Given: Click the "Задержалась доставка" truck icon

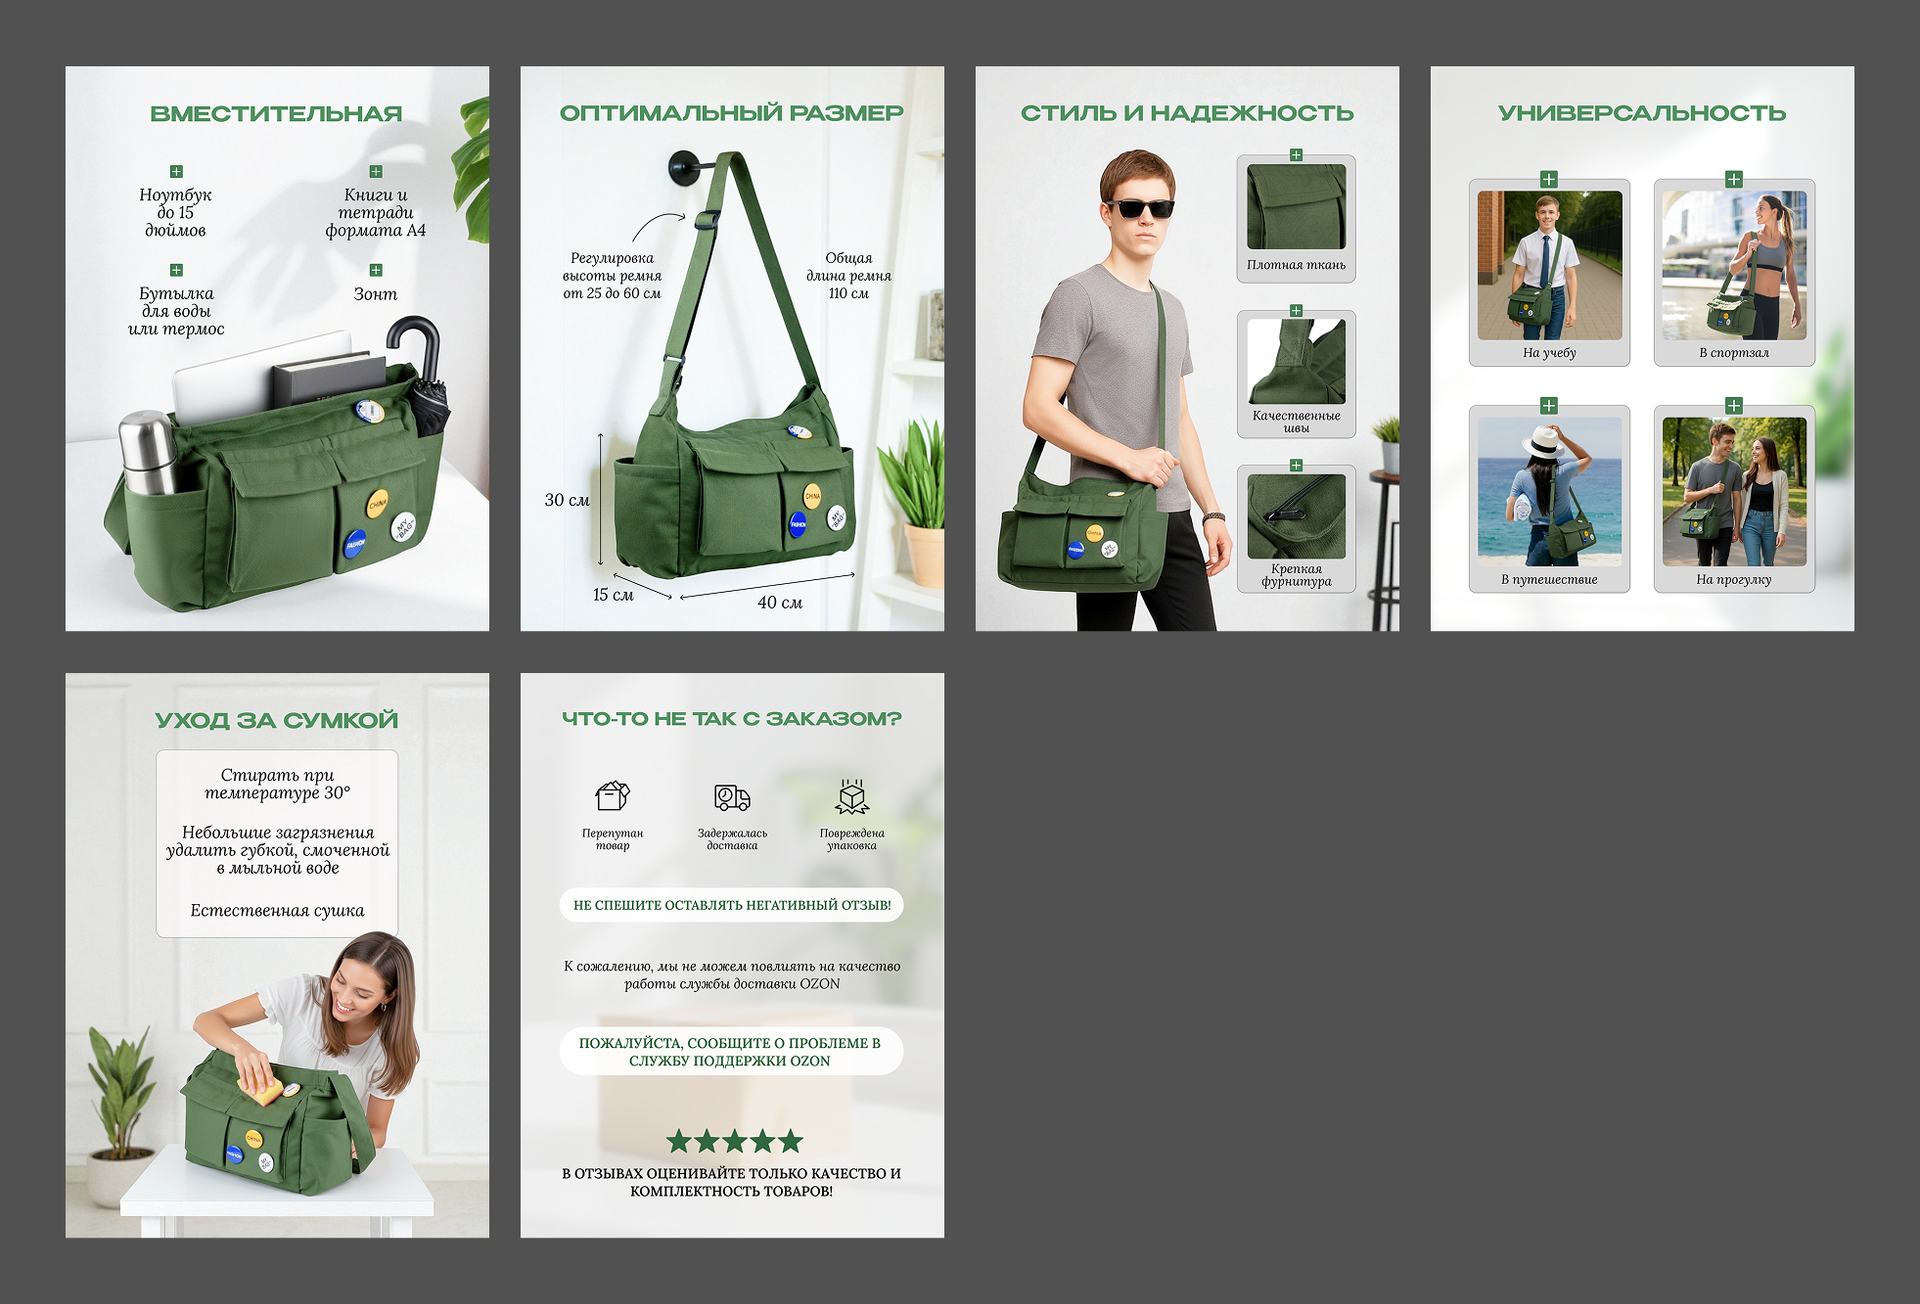Looking at the screenshot, I should [x=732, y=797].
